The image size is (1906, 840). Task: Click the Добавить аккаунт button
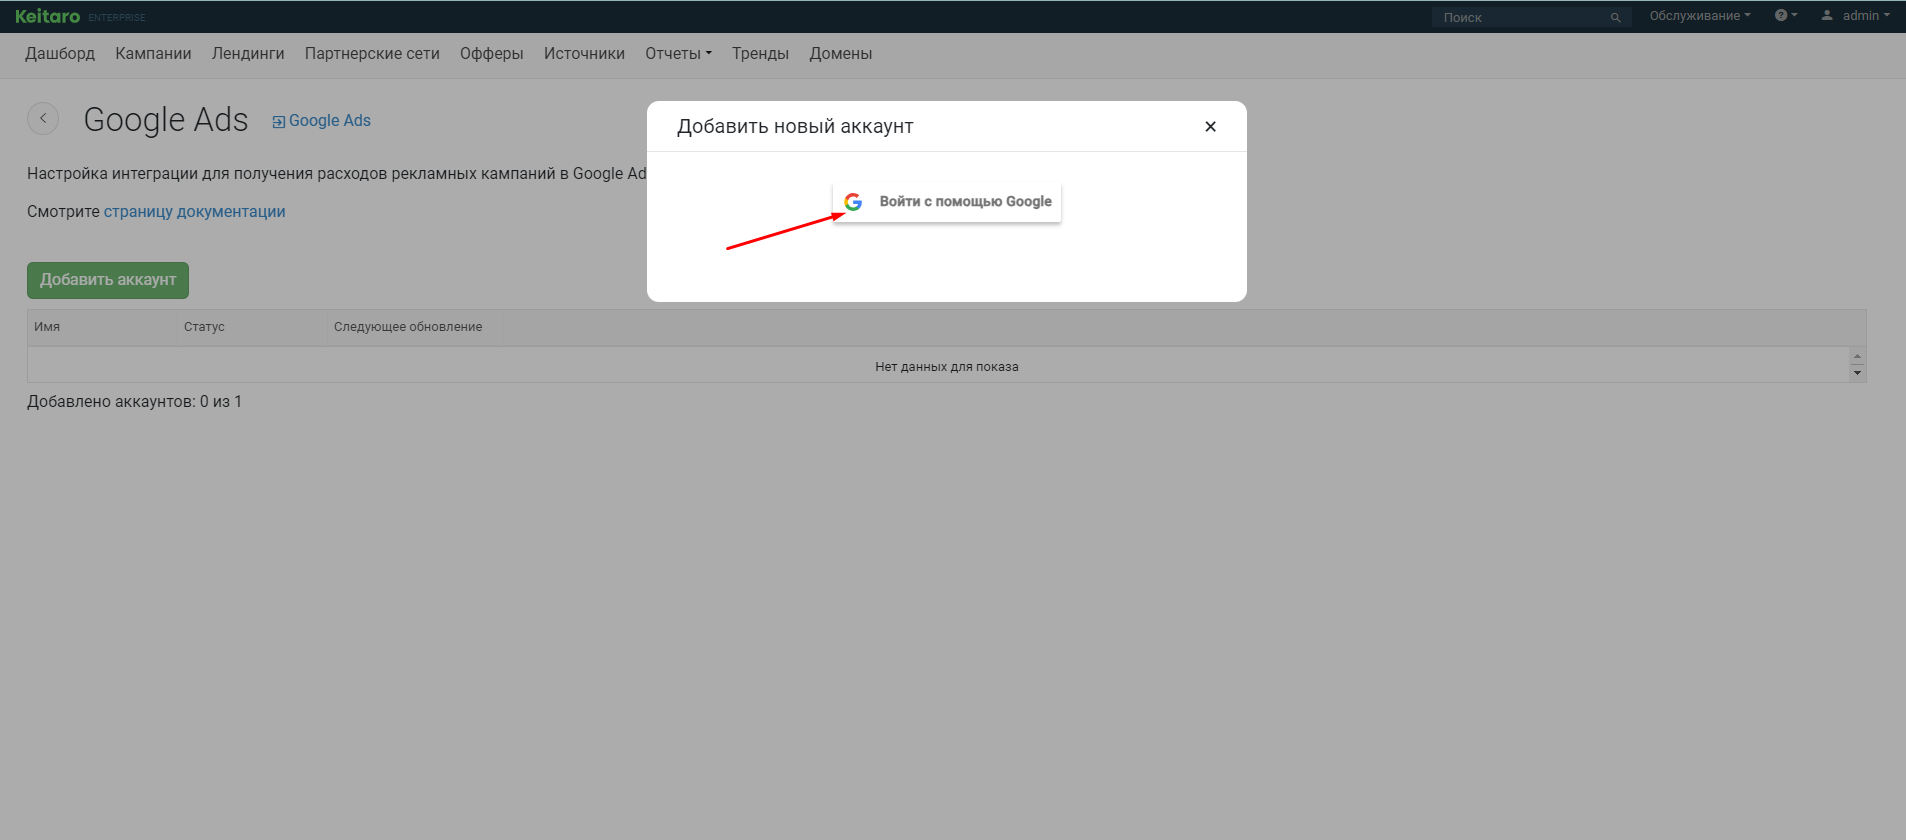108,280
